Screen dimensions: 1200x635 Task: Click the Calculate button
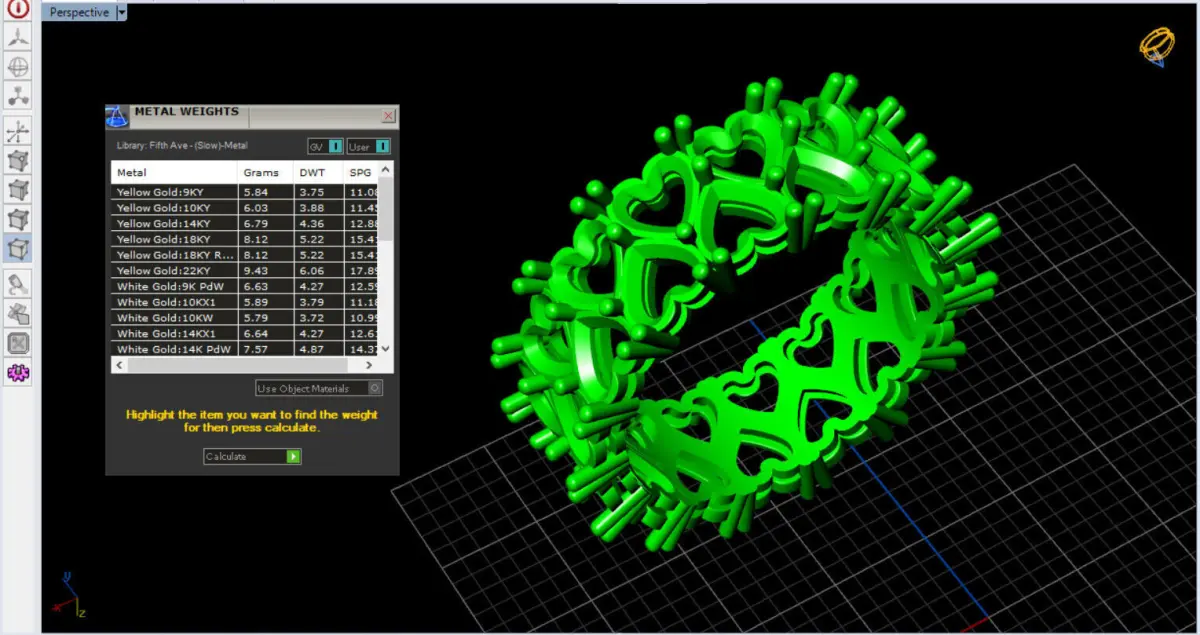(252, 456)
